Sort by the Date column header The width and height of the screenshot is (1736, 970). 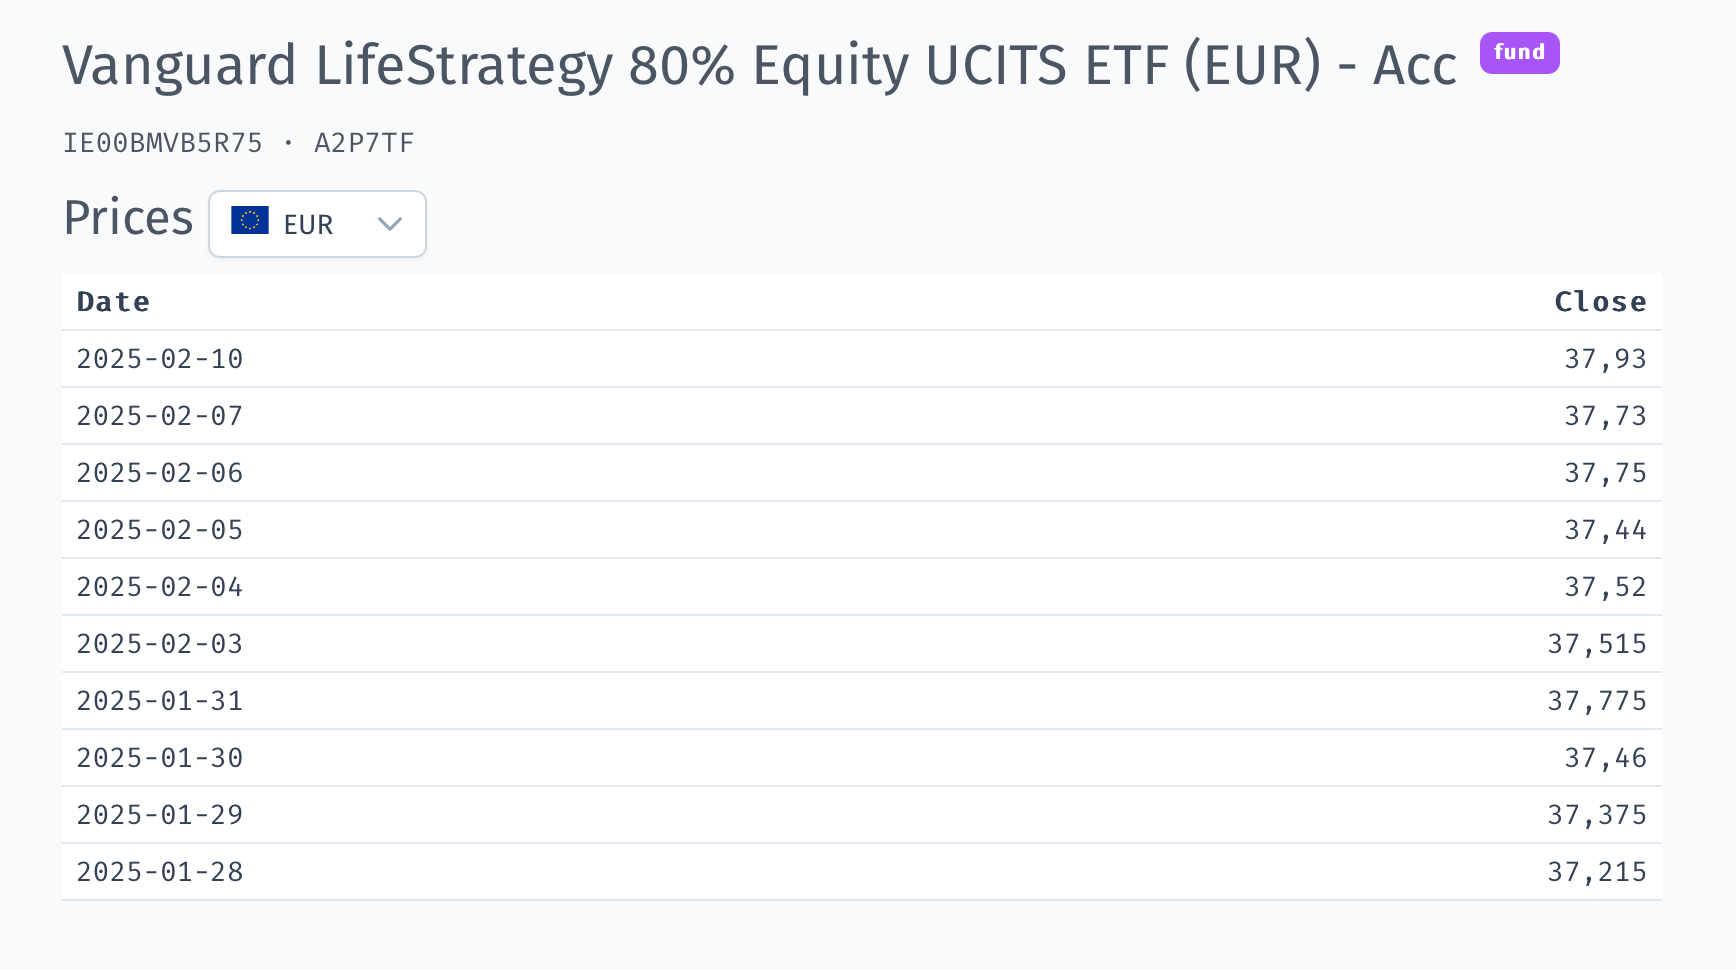[x=113, y=302]
